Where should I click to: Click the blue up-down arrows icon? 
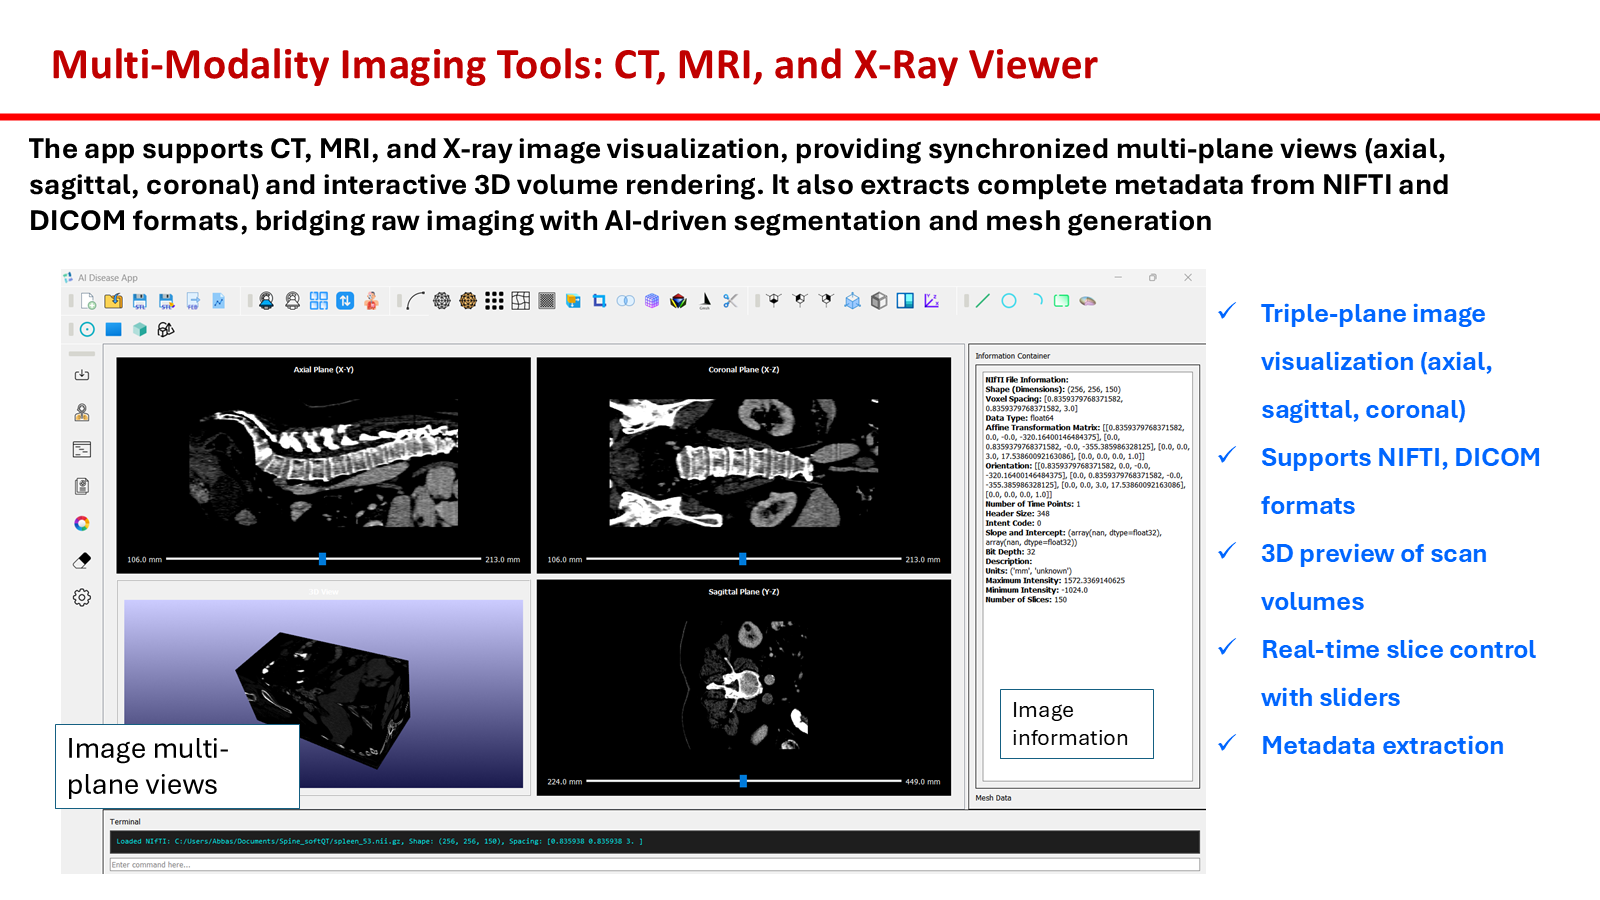click(x=345, y=301)
